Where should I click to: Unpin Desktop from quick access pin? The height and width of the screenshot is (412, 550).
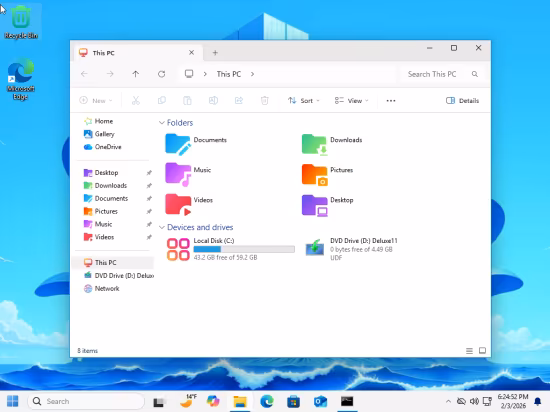pos(149,173)
